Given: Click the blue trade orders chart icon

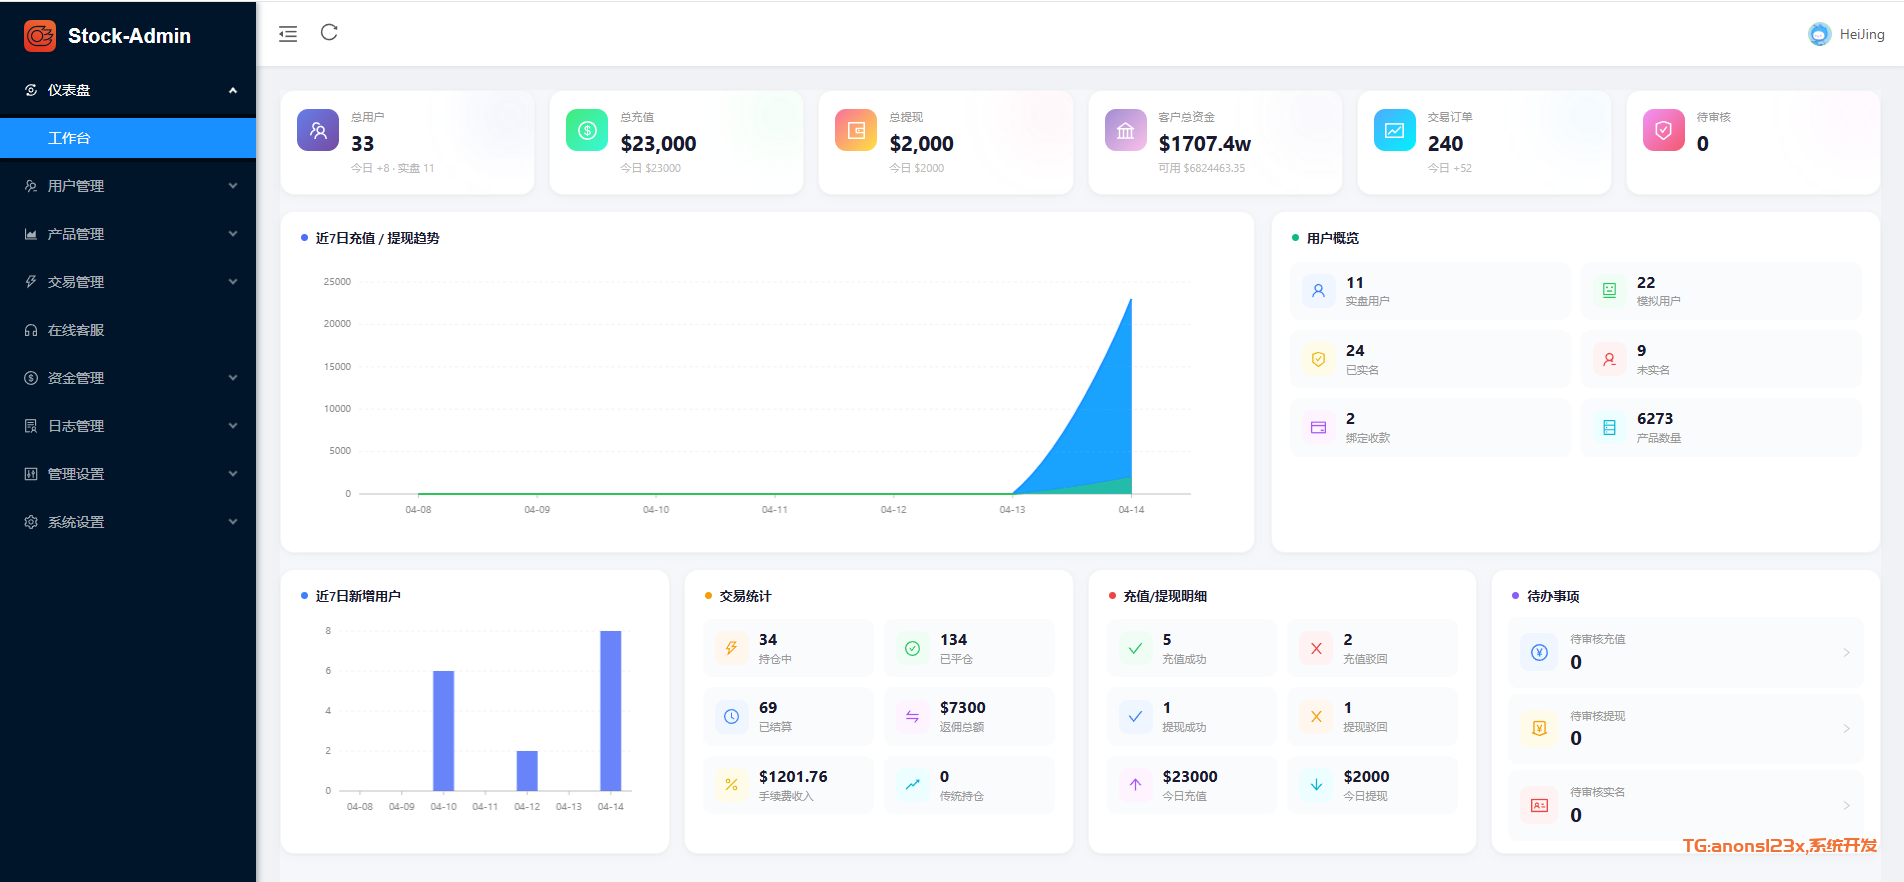Looking at the screenshot, I should (x=1394, y=130).
